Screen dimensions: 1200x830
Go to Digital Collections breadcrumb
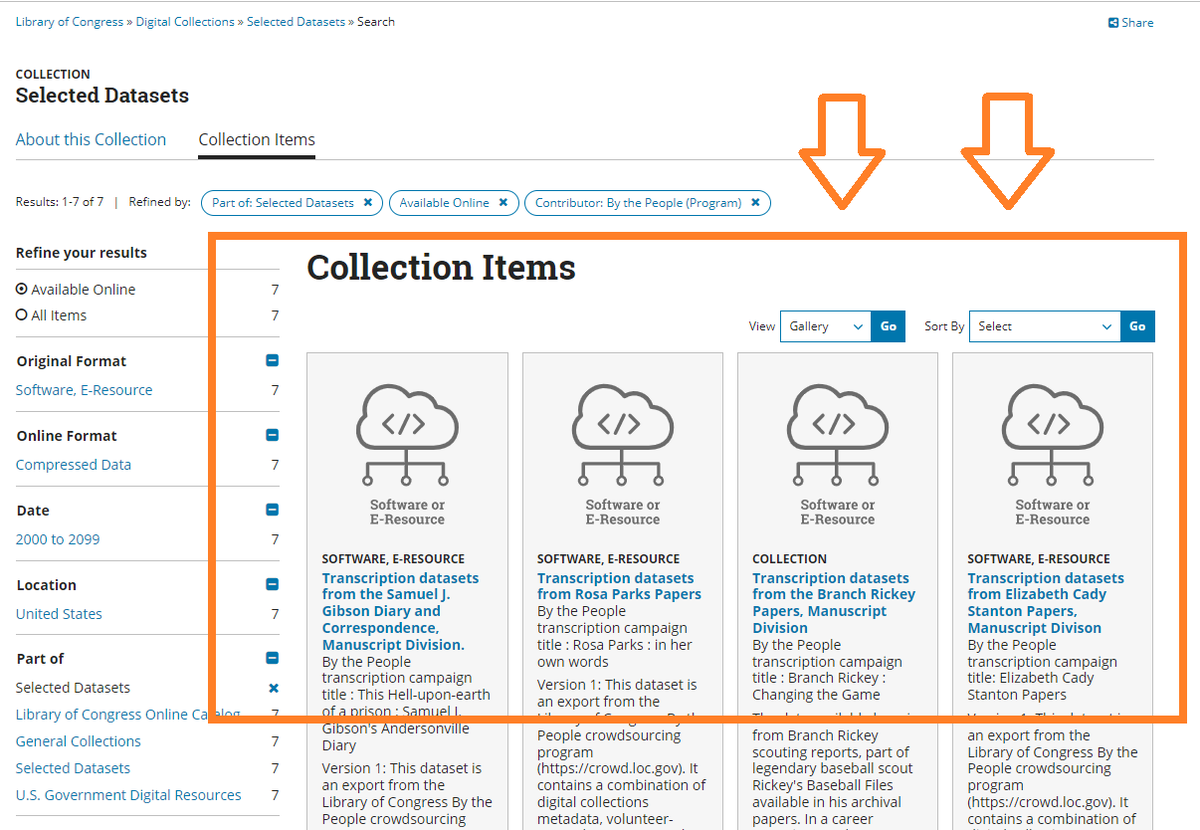click(185, 21)
